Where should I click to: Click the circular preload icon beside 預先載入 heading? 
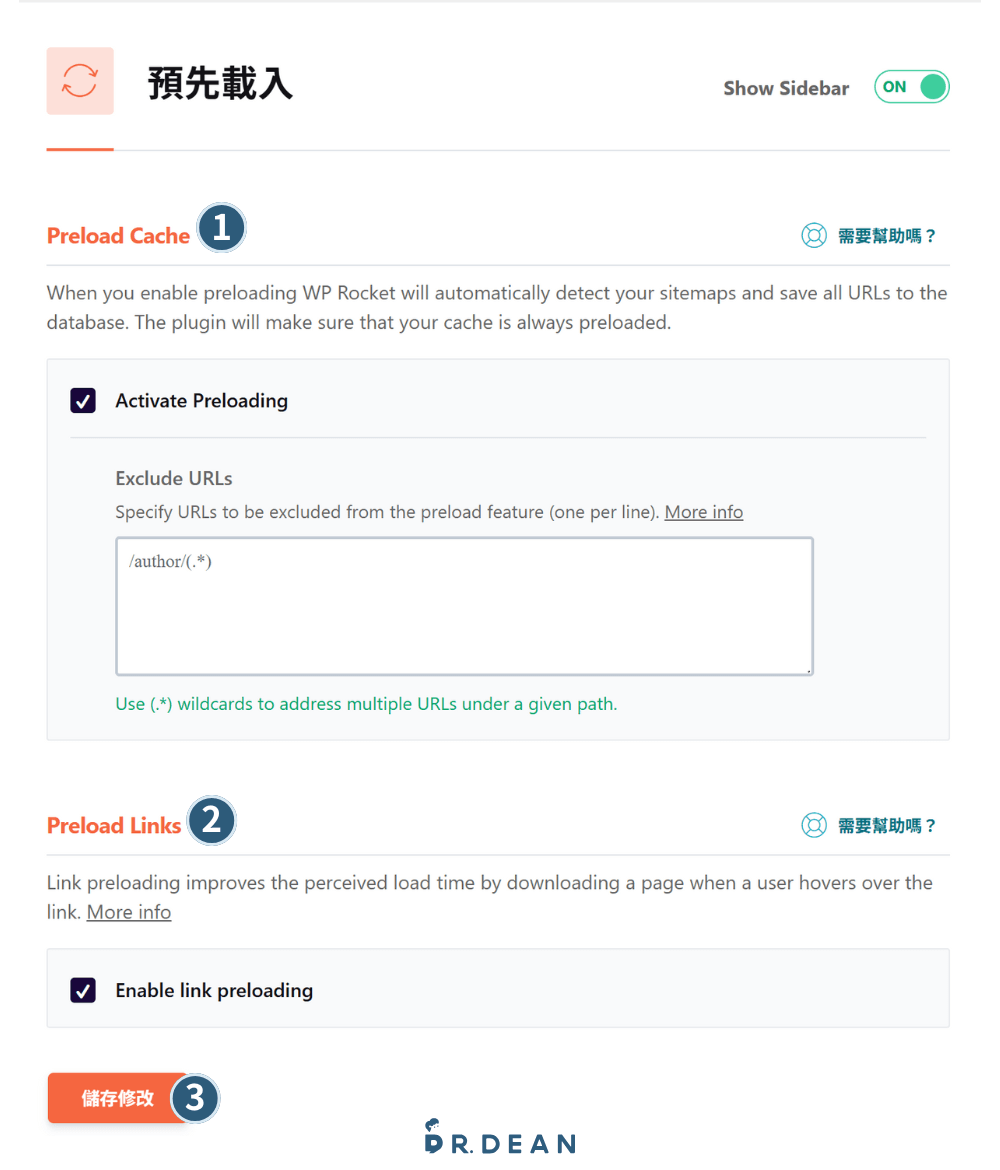pyautogui.click(x=80, y=81)
